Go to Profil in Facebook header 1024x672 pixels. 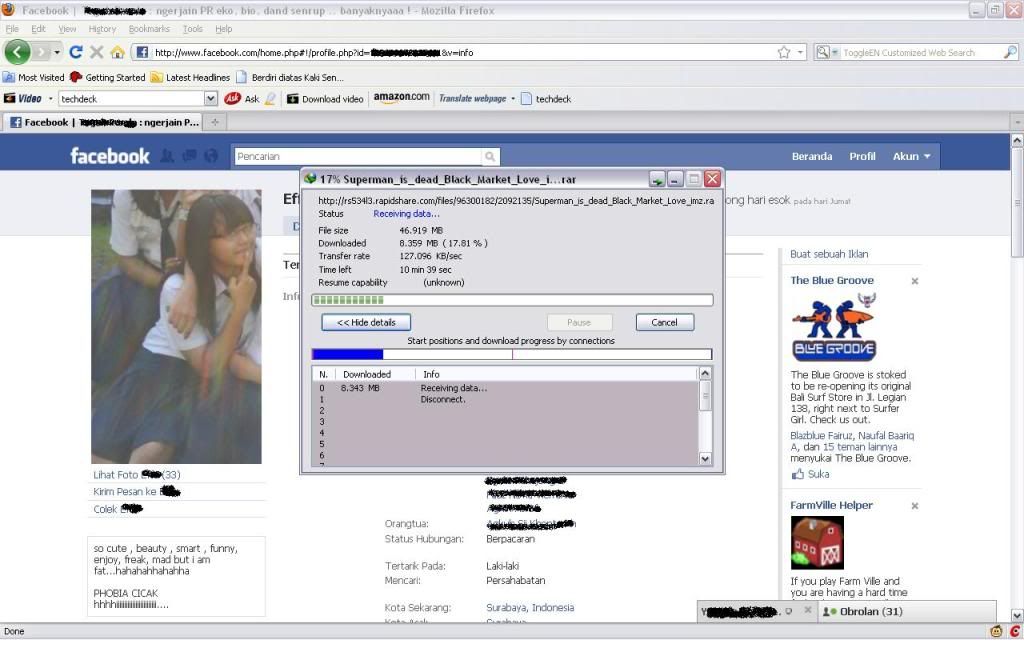click(x=862, y=156)
